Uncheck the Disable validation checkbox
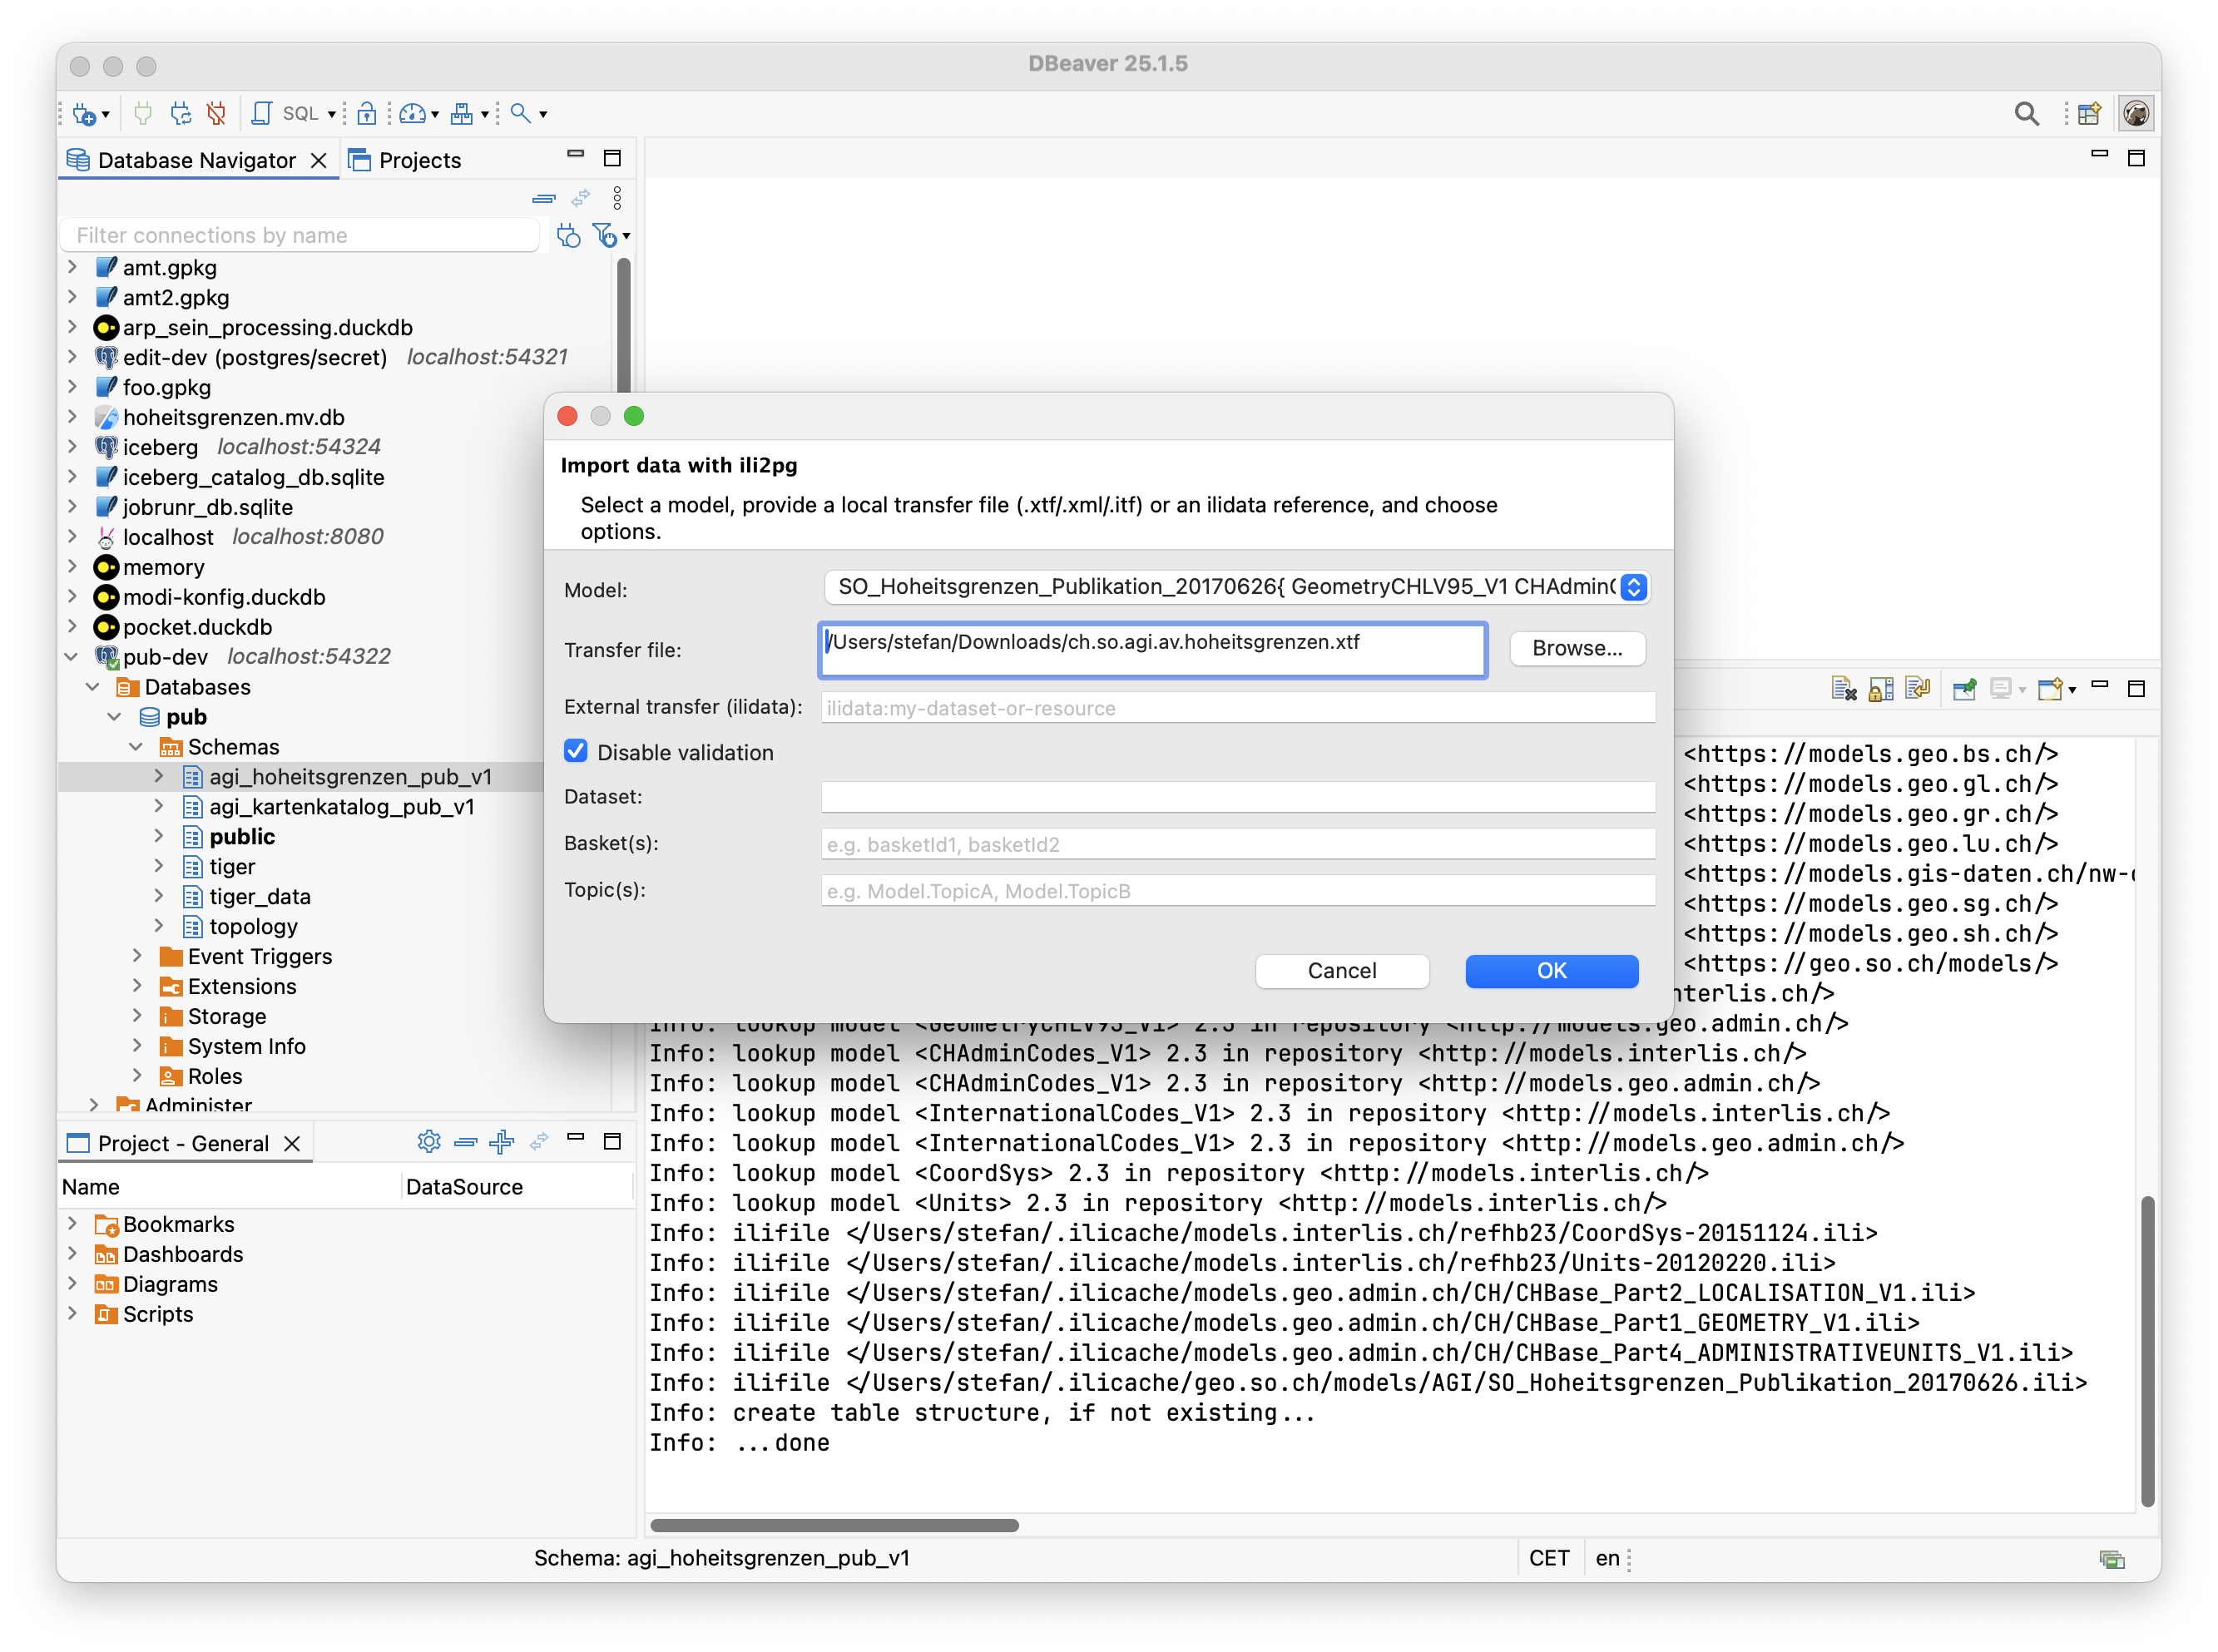2218x1652 pixels. click(x=576, y=751)
